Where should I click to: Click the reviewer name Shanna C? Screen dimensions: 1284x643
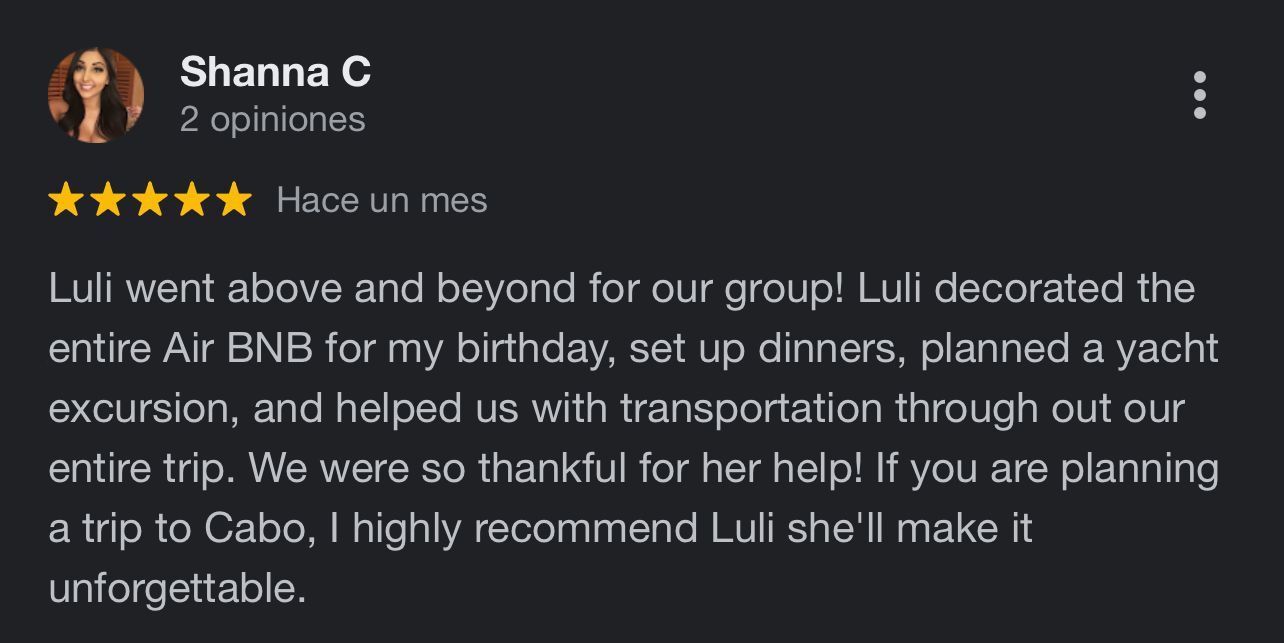coord(275,72)
